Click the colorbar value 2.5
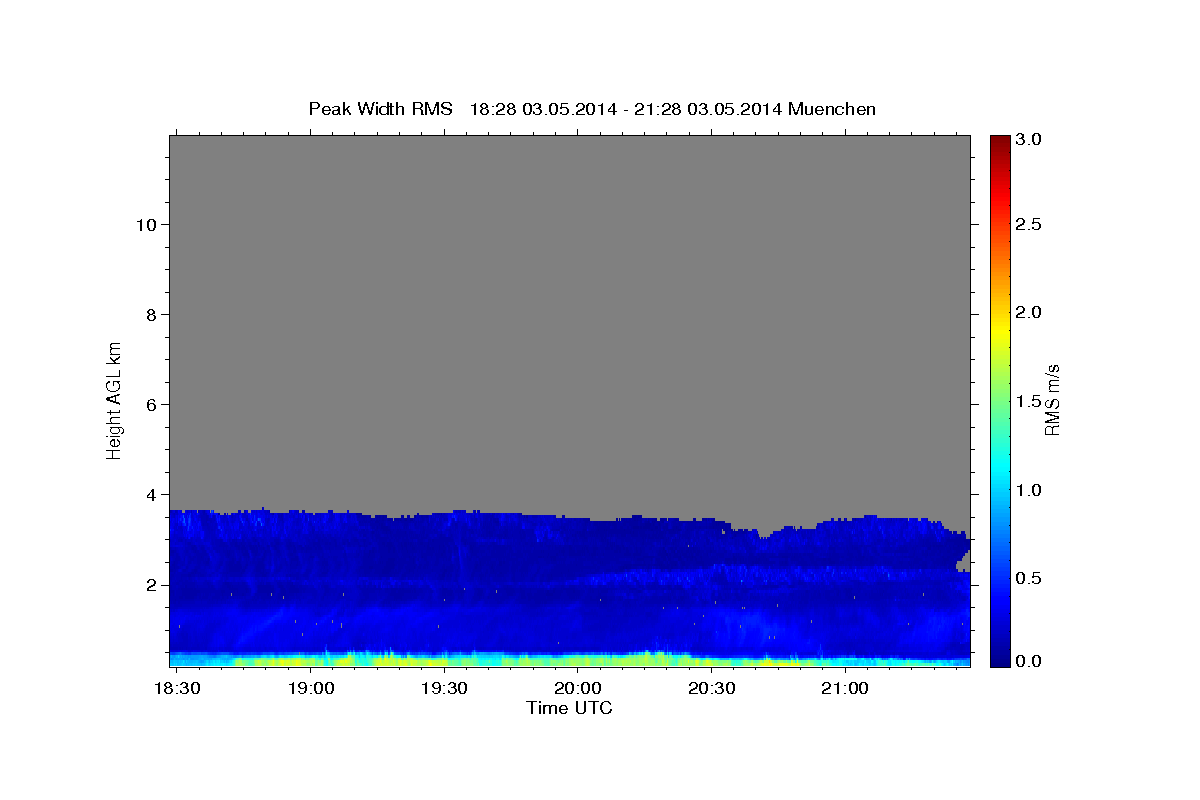This screenshot has height=800, width=1200. click(1031, 224)
